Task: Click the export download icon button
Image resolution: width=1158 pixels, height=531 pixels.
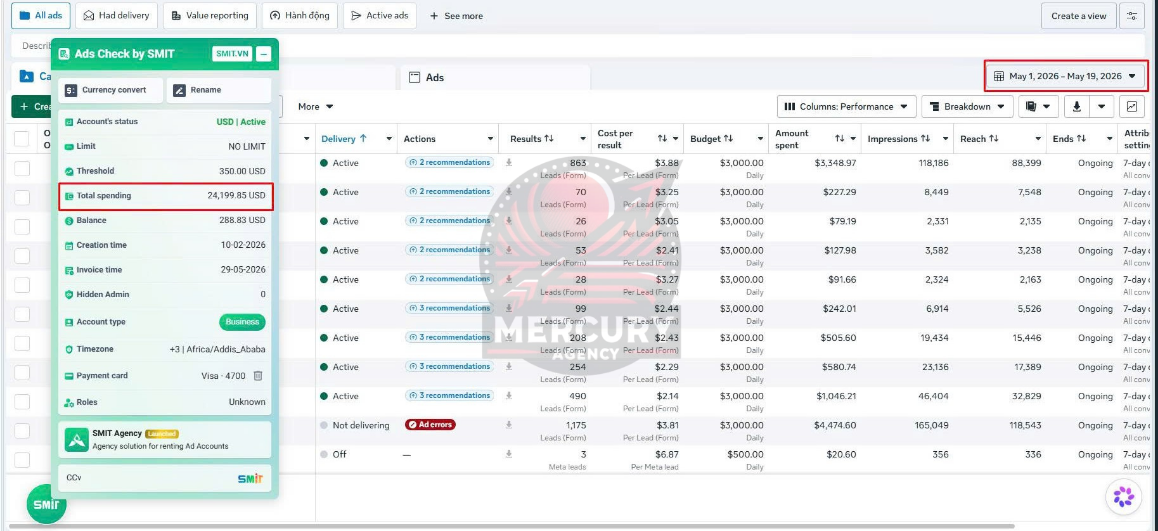Action: (1076, 106)
